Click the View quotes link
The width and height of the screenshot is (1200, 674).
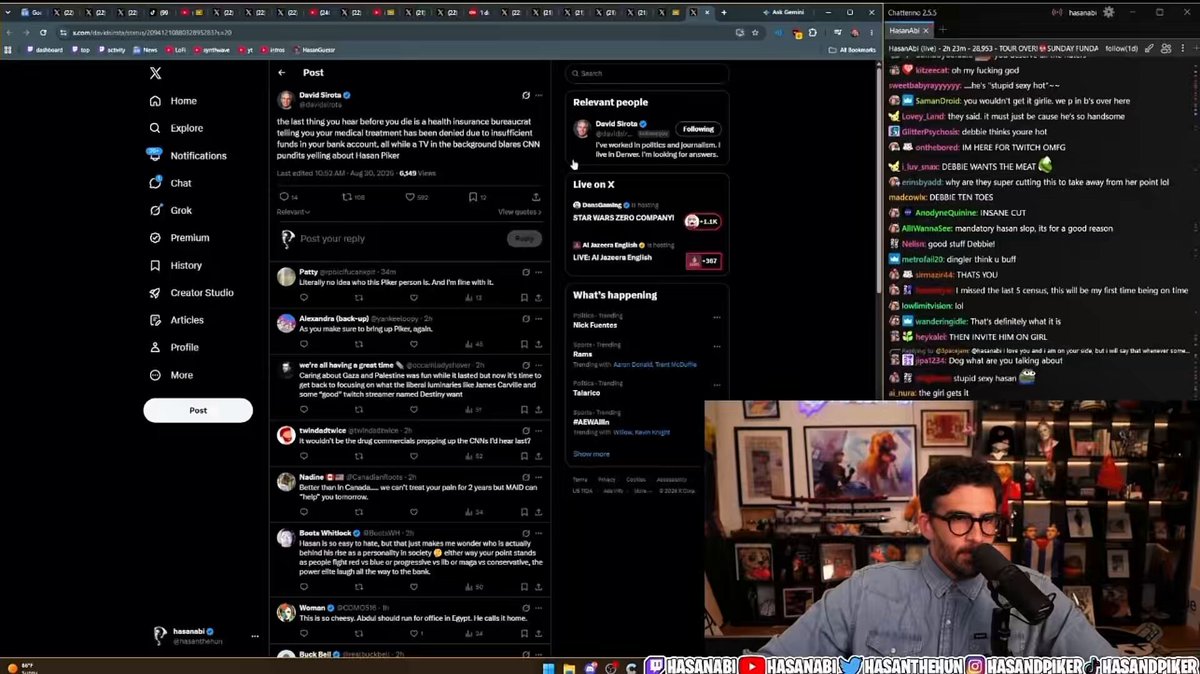click(520, 212)
